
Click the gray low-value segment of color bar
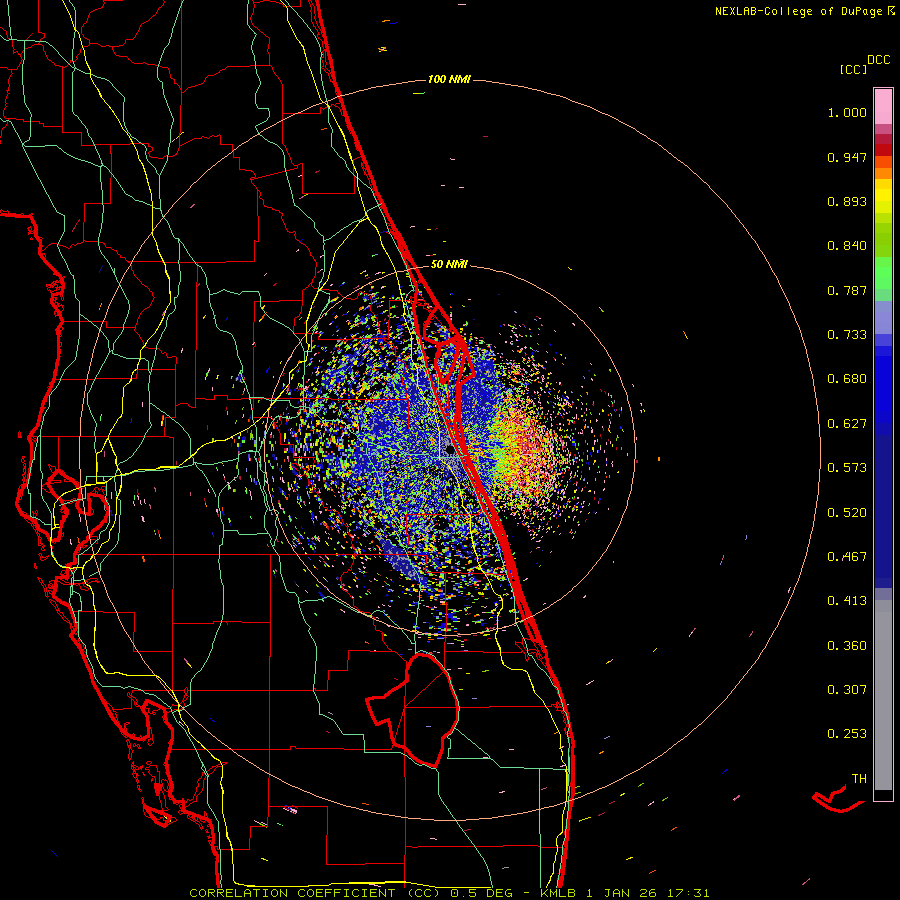(x=883, y=695)
